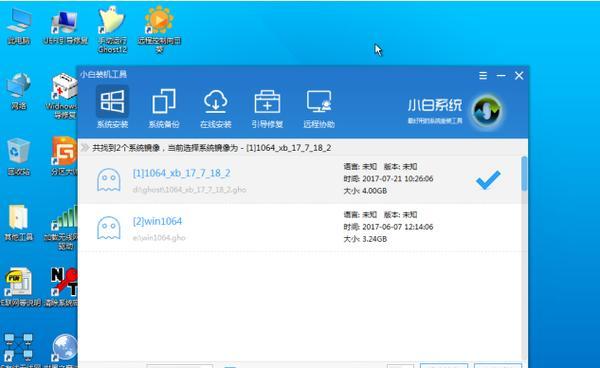The image size is (600, 368).
Task: Open the 系统备份 (System Backup) tab
Action: [164, 108]
